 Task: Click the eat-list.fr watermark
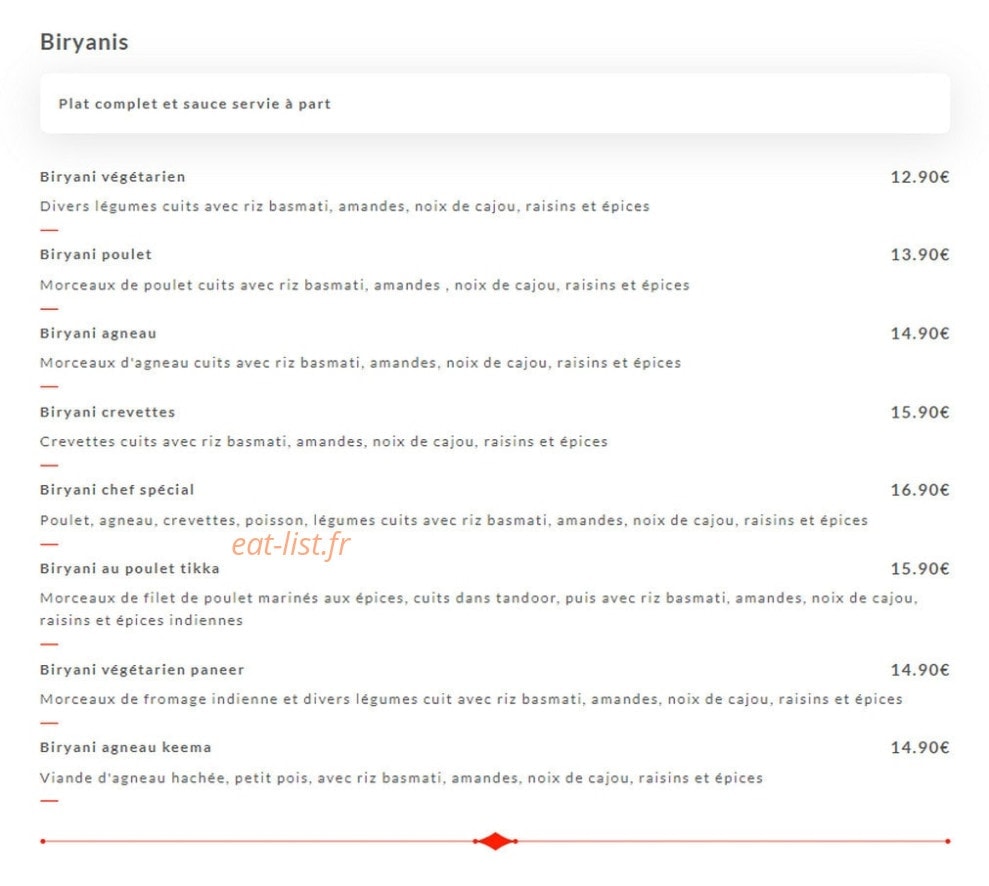point(290,544)
